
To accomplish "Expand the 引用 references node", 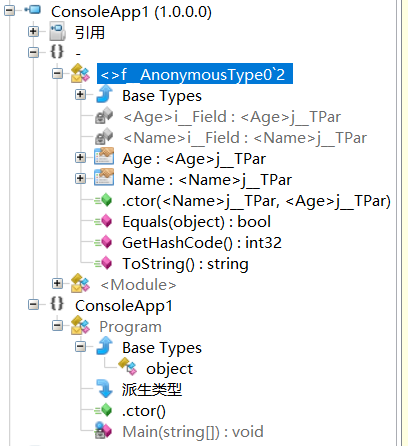I will (x=33, y=31).
